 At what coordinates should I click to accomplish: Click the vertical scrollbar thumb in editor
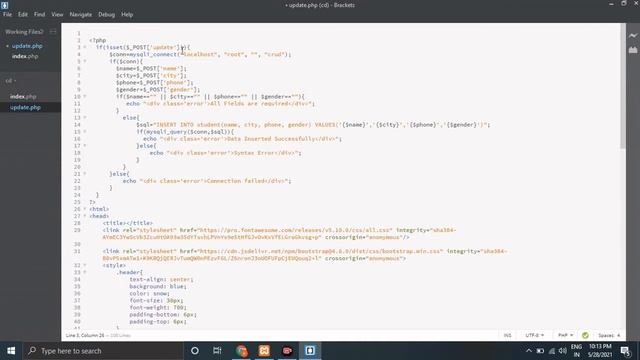pos(622,86)
